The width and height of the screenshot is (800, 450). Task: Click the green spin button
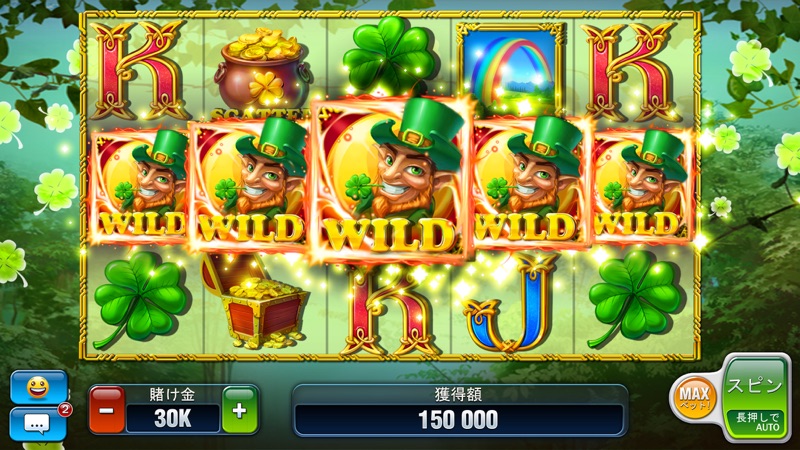756,399
